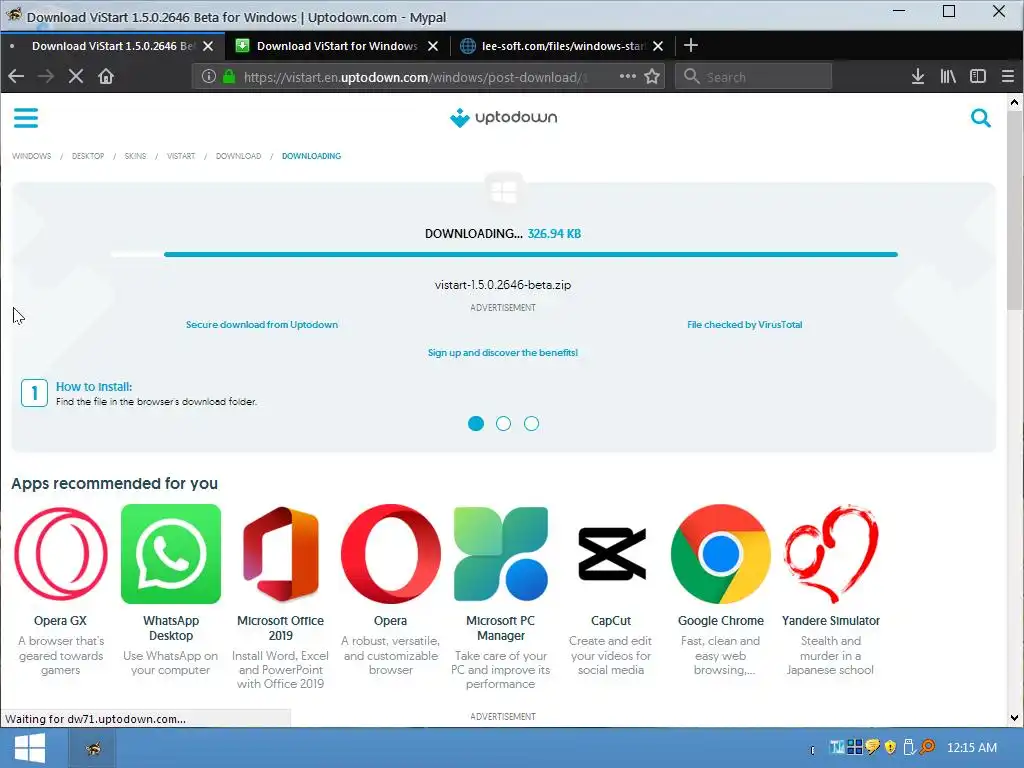The width and height of the screenshot is (1024, 768).
Task: Click the yellow chat bubble tray icon
Action: 872,746
